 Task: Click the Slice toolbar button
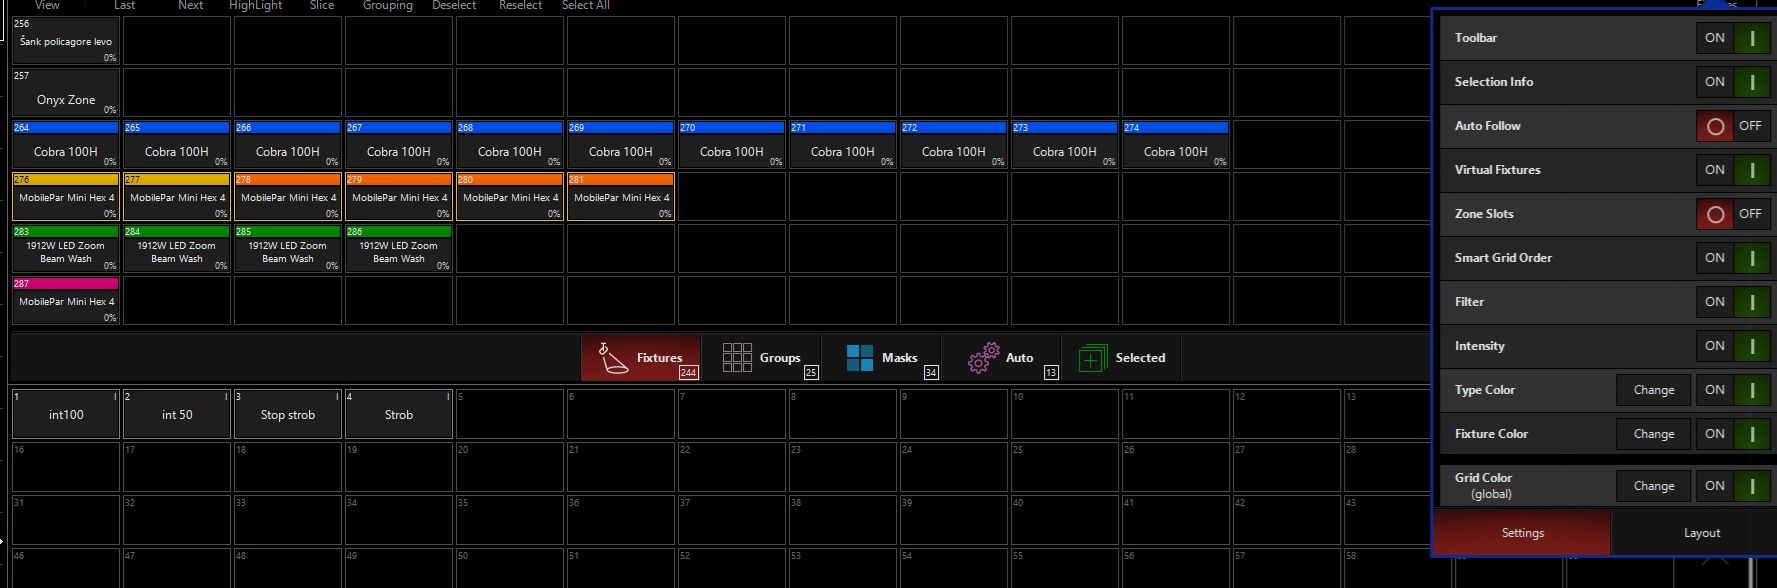coord(322,5)
